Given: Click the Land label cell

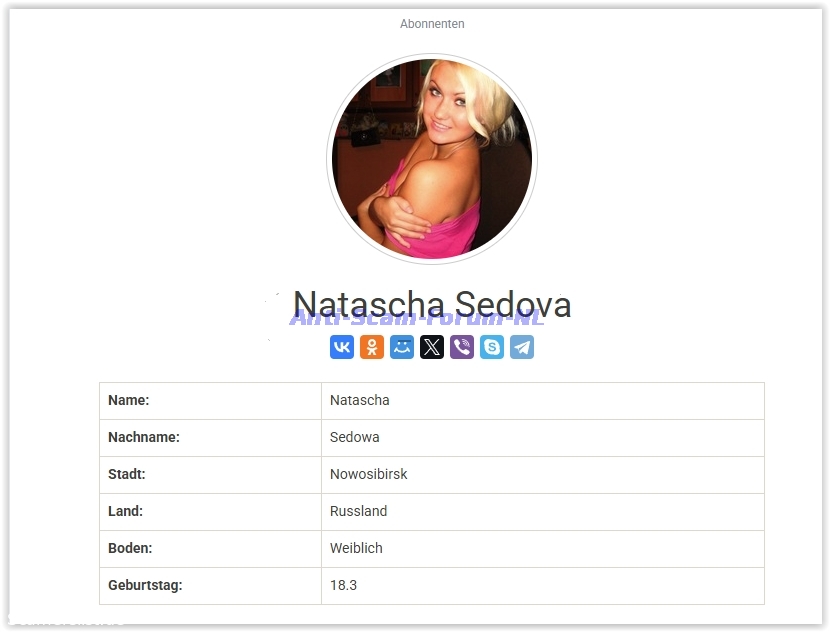Looking at the screenshot, I should (211, 512).
